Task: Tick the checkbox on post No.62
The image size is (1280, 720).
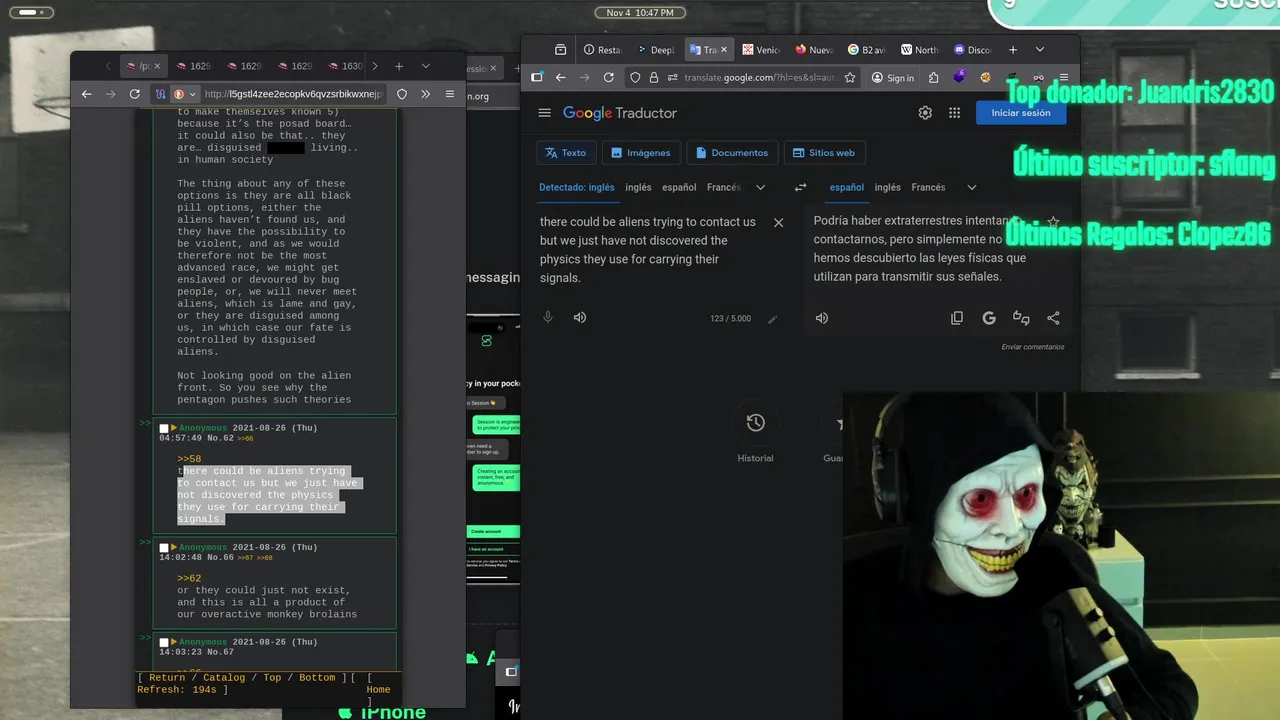Action: click(x=164, y=428)
